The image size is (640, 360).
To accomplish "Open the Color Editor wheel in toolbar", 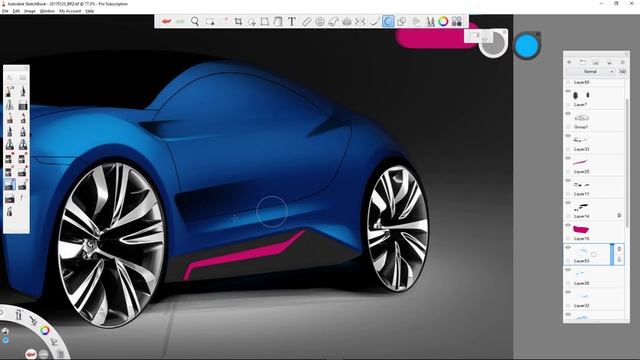I will [443, 21].
